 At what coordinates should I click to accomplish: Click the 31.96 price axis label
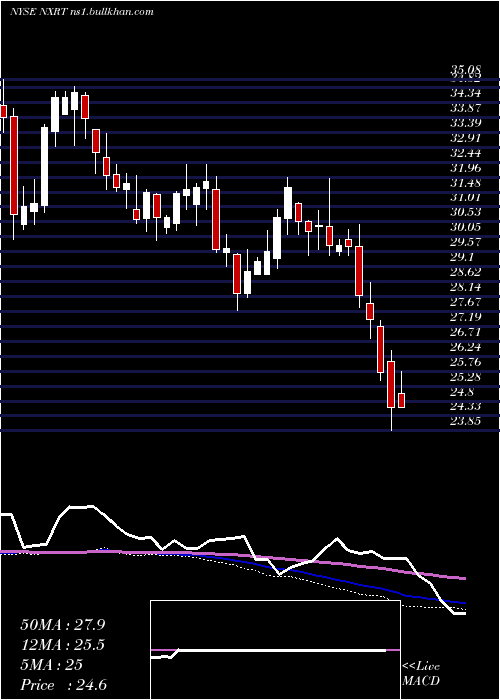(466, 168)
